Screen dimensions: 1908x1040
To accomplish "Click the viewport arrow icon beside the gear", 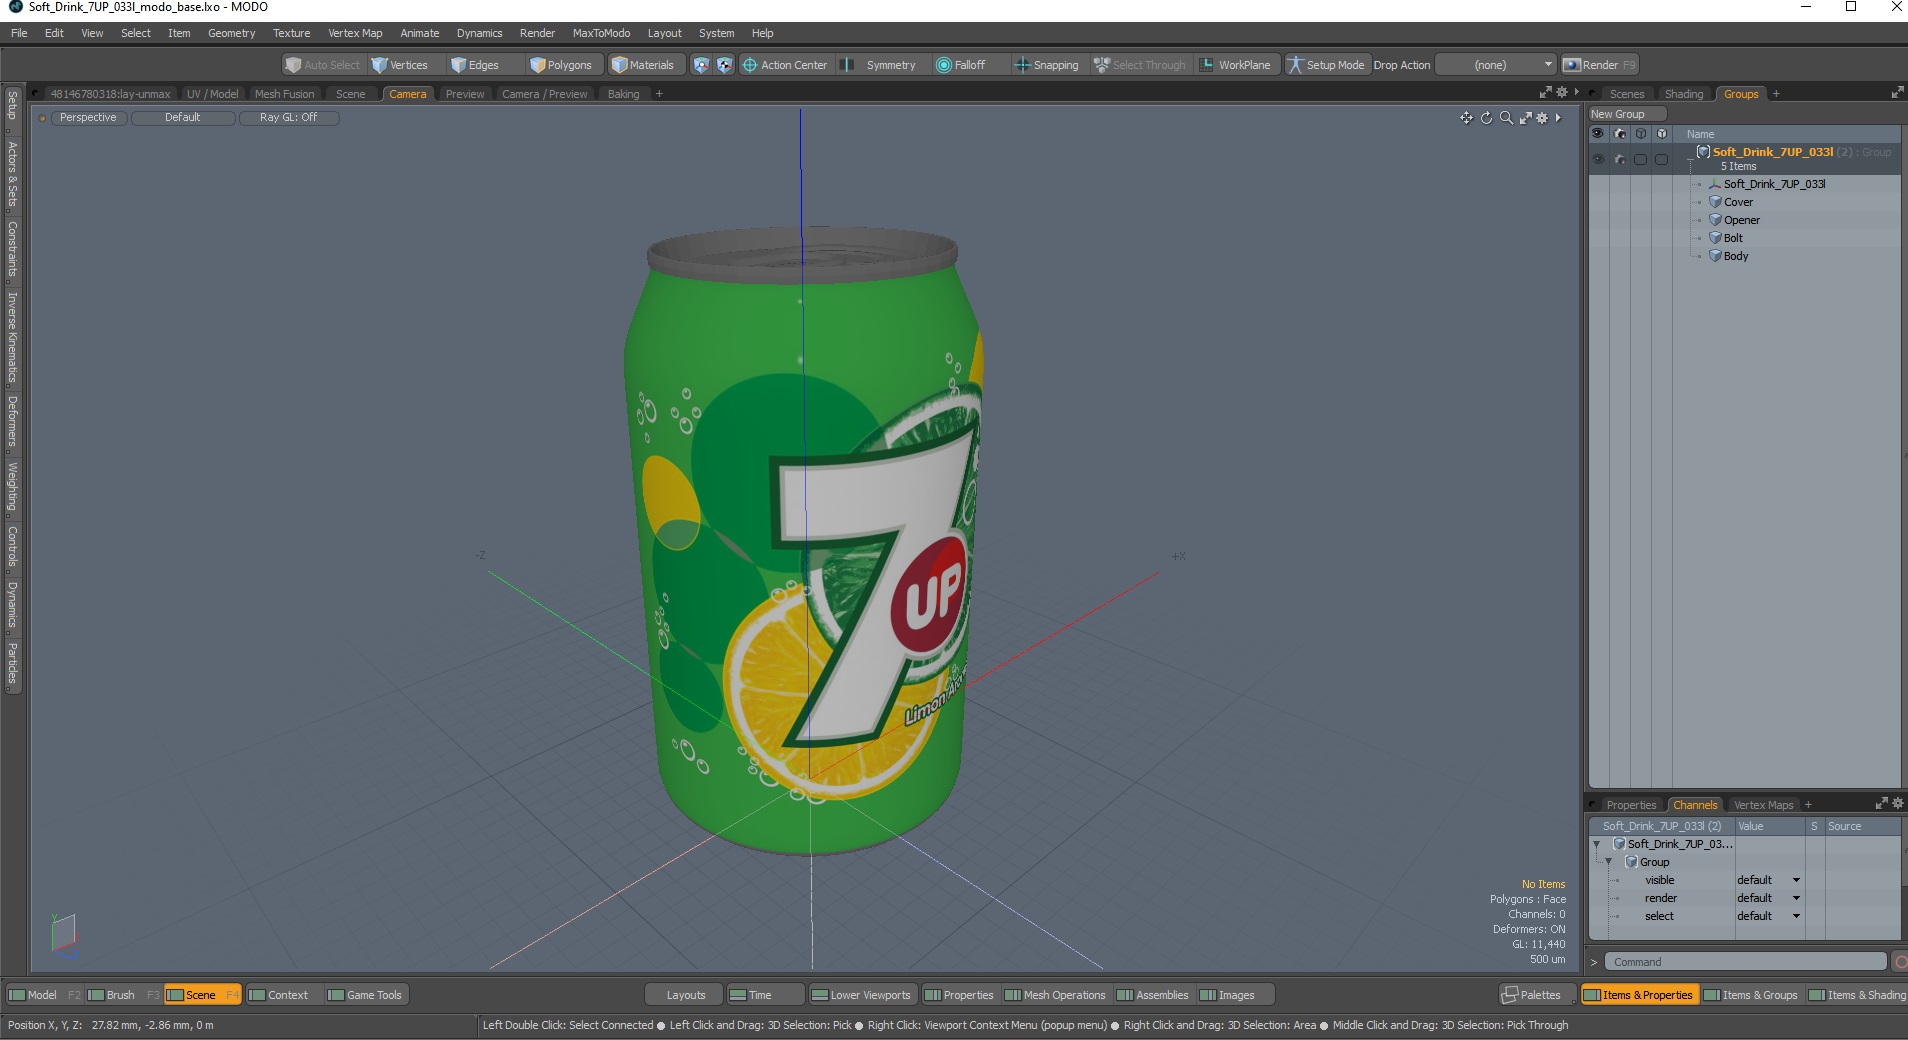I will coord(1558,118).
